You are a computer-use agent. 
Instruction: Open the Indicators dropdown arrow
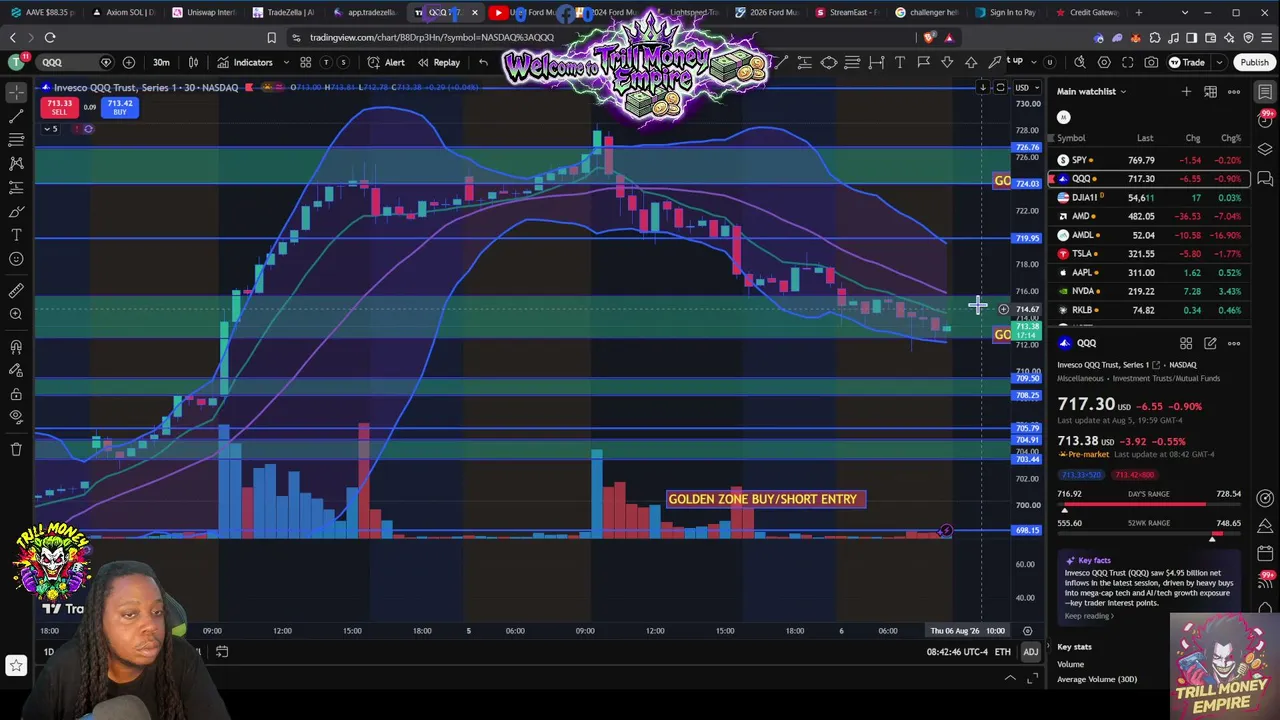coord(286,62)
